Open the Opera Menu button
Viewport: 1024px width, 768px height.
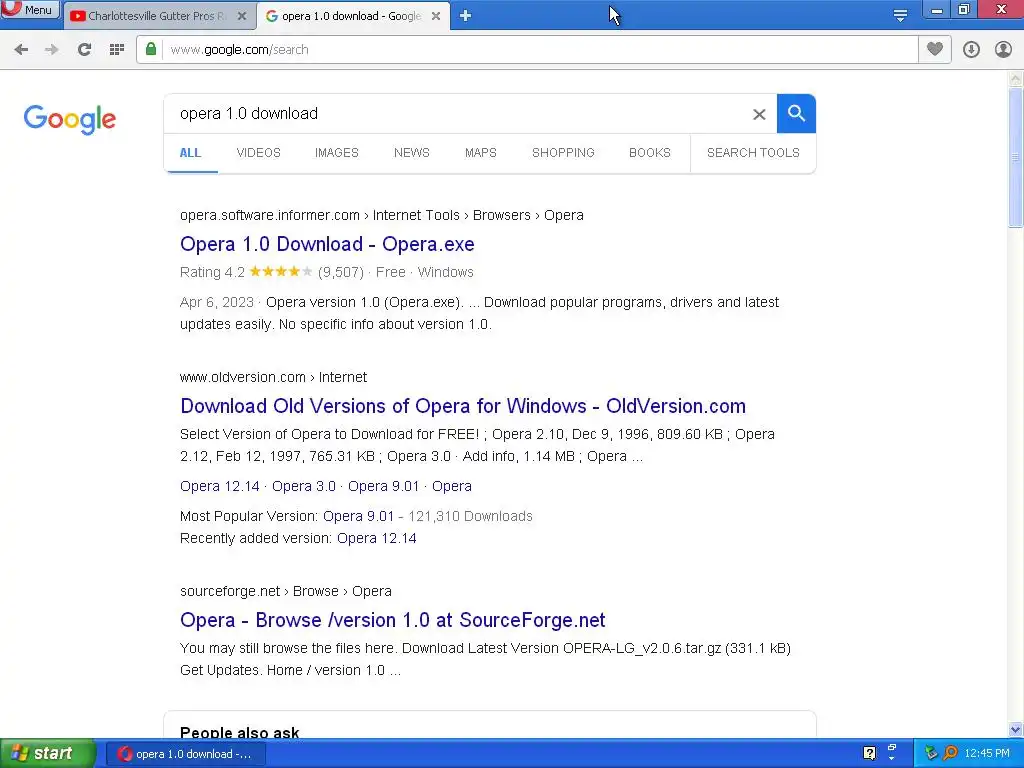[30, 9]
